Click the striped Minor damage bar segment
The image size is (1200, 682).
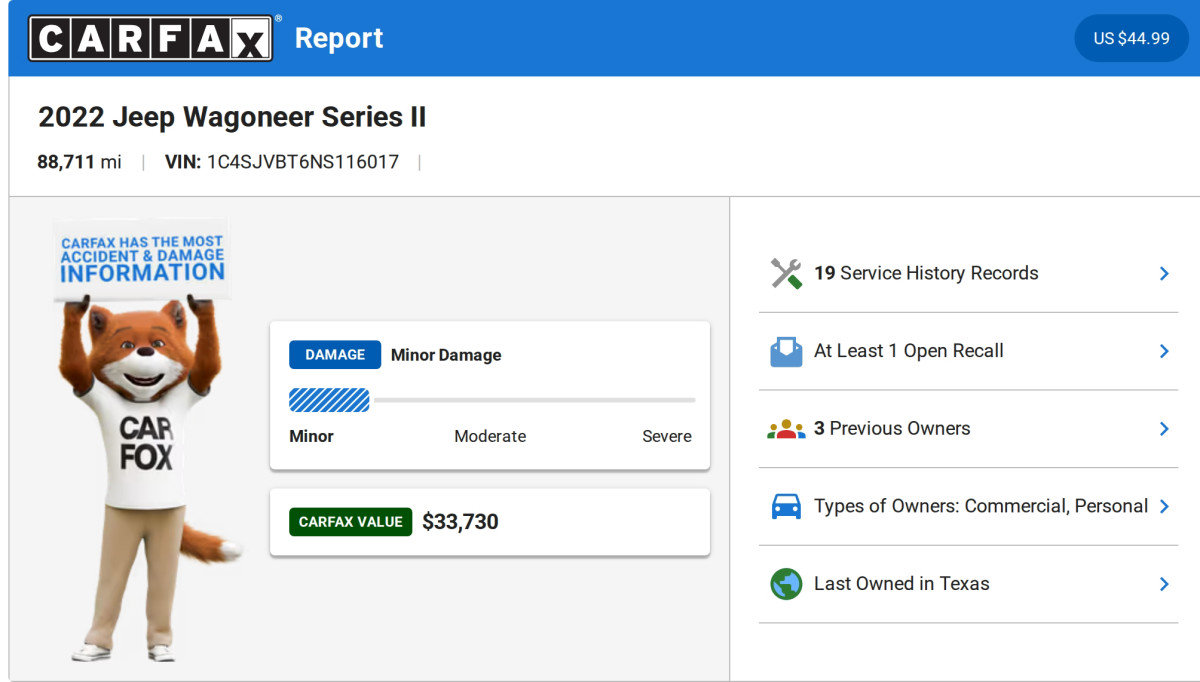pyautogui.click(x=329, y=400)
